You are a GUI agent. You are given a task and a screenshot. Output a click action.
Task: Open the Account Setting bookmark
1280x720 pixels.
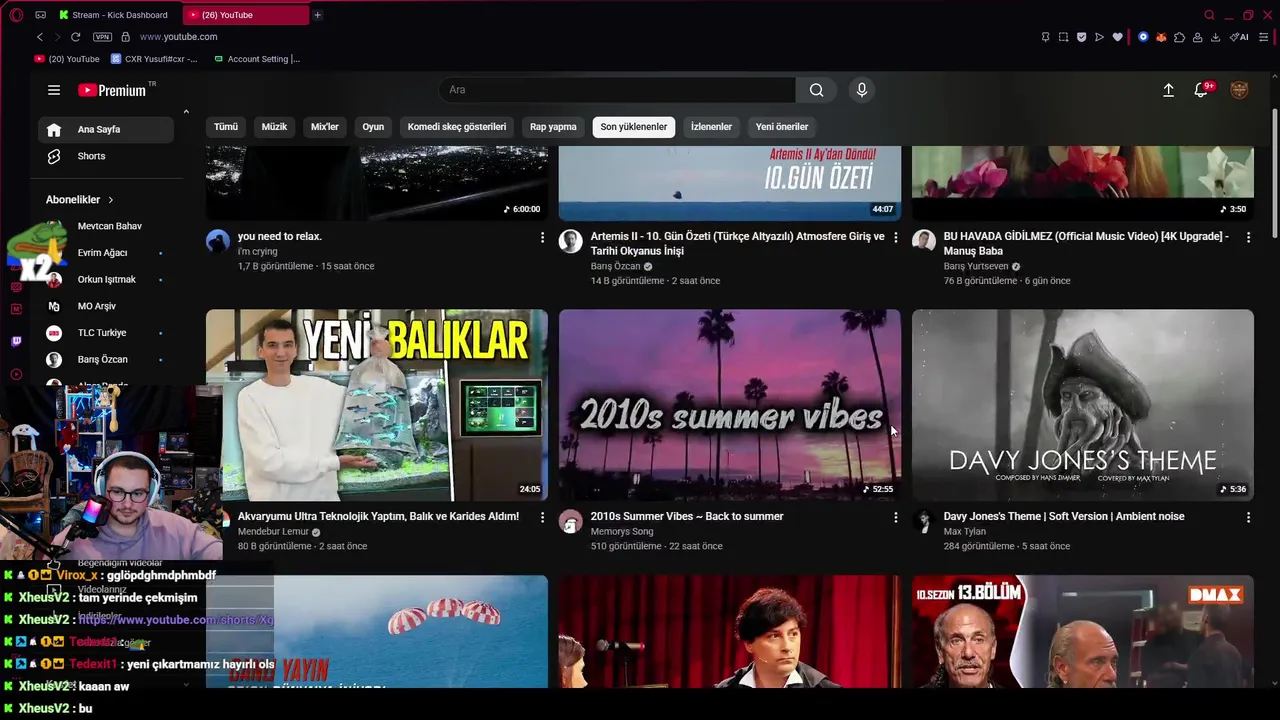pyautogui.click(x=256, y=59)
